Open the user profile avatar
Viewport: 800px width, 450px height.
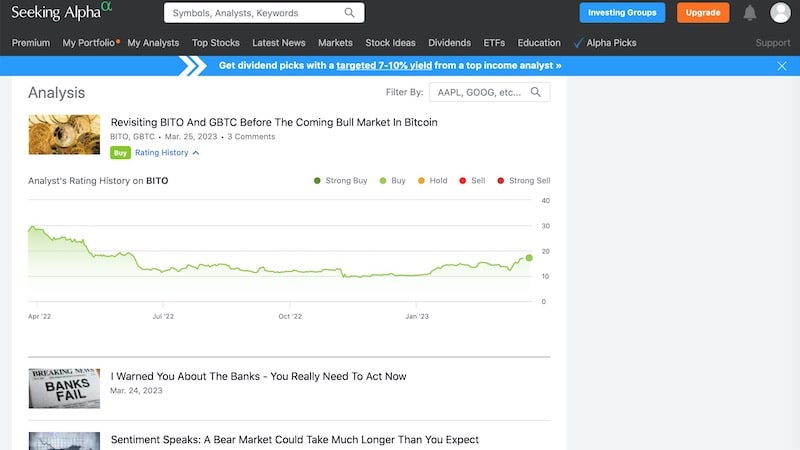tap(780, 13)
